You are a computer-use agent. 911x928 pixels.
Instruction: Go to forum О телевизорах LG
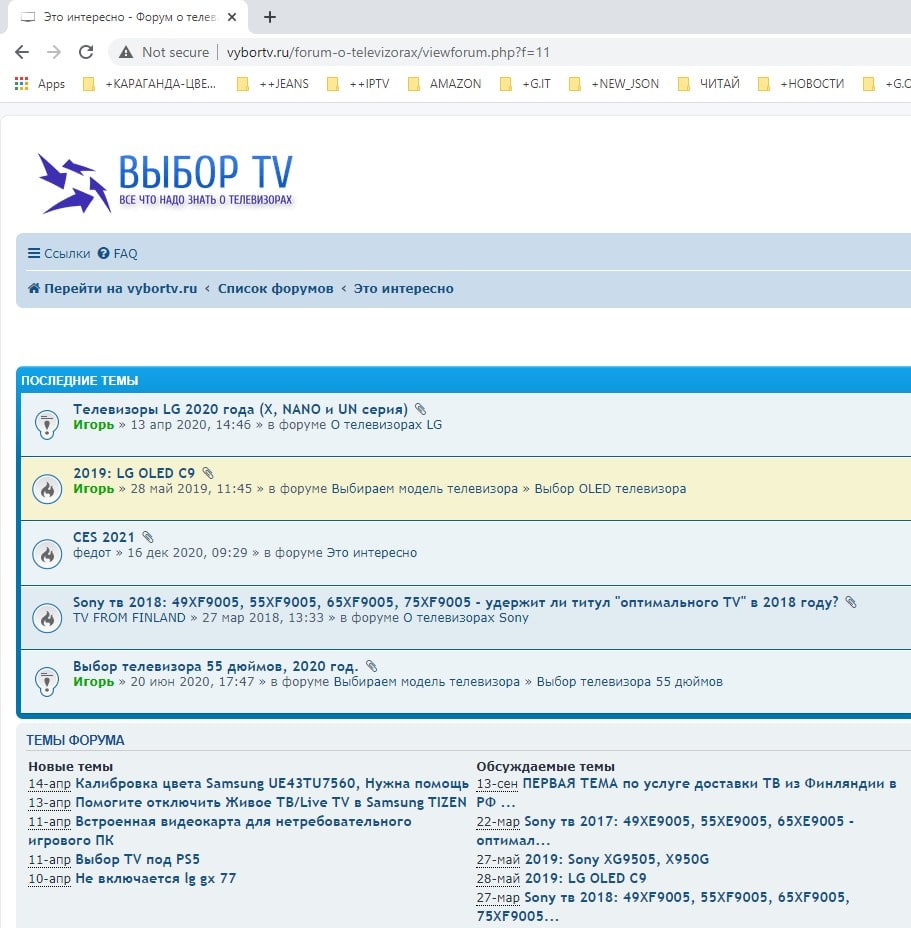(x=386, y=425)
